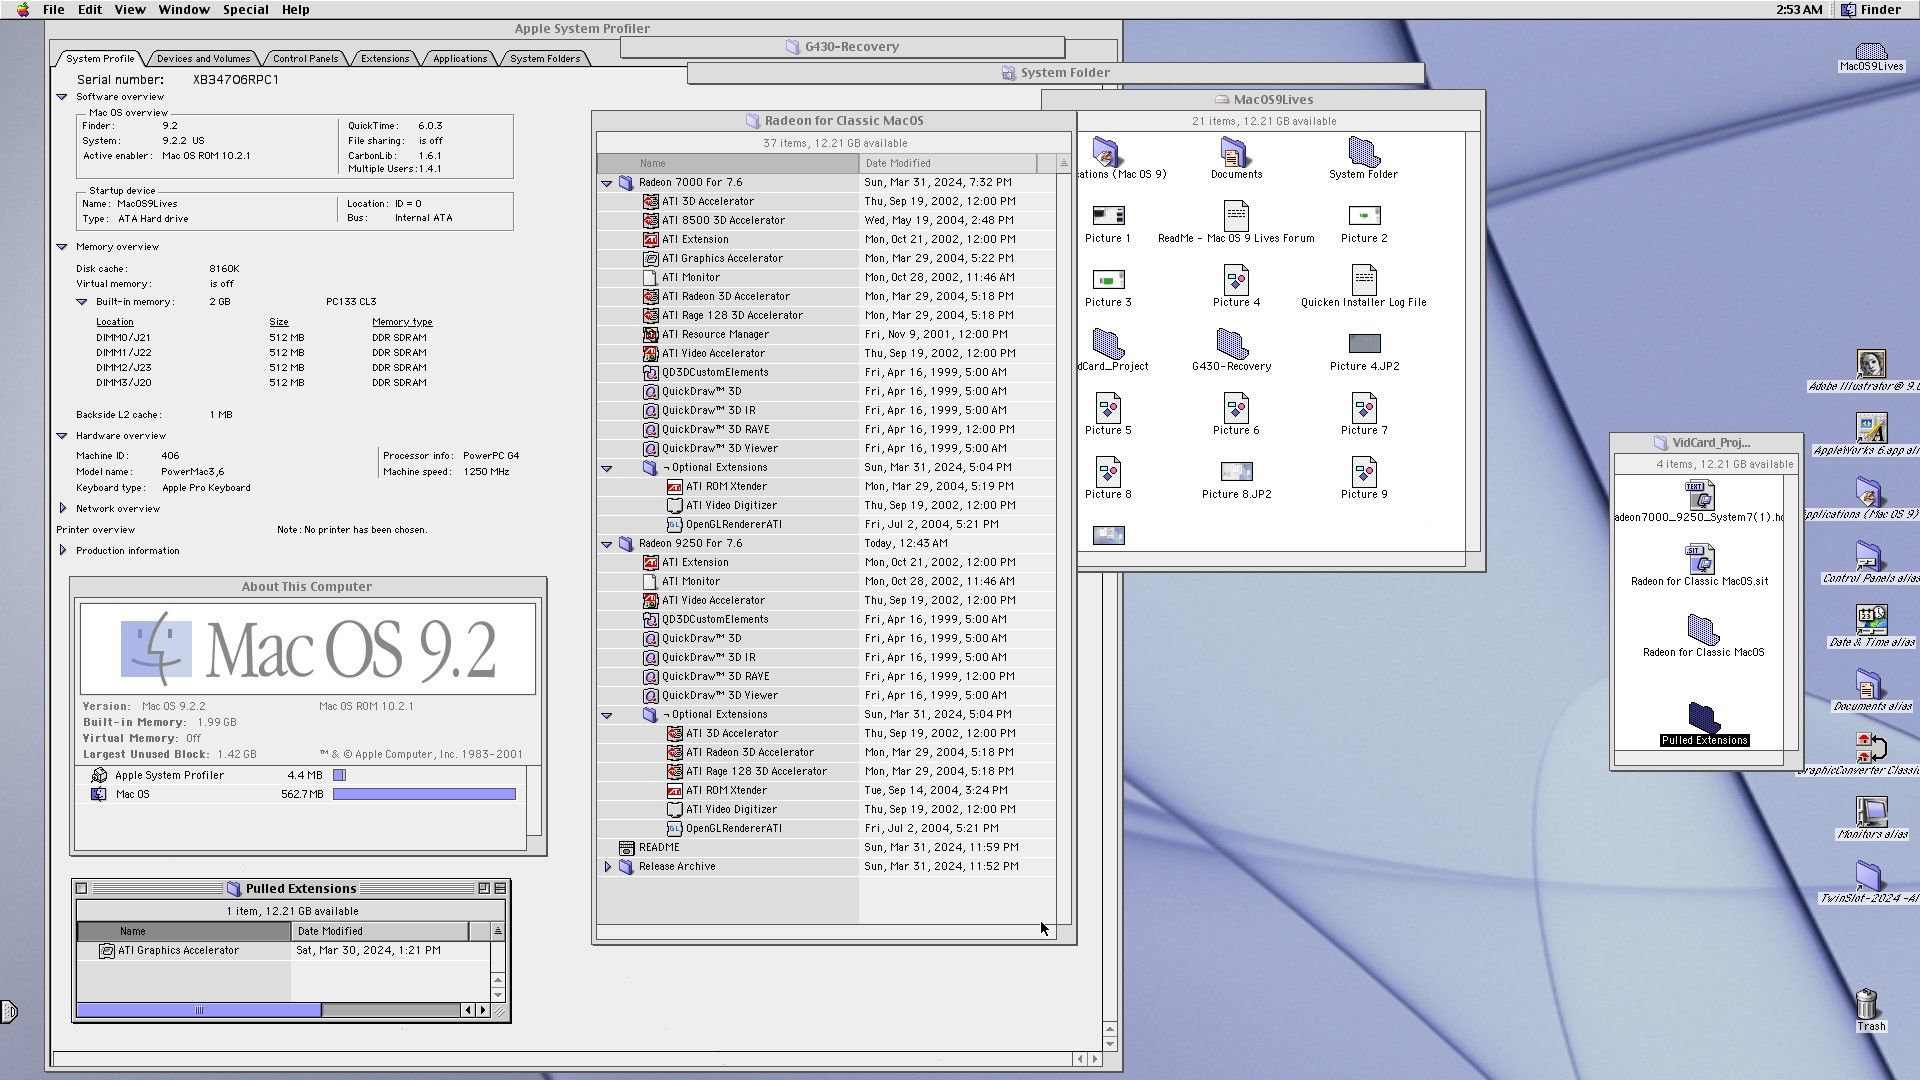Open Radeon for Classic MacOS.sit archive
Screen dimensions: 1920x1080
[x=1699, y=559]
